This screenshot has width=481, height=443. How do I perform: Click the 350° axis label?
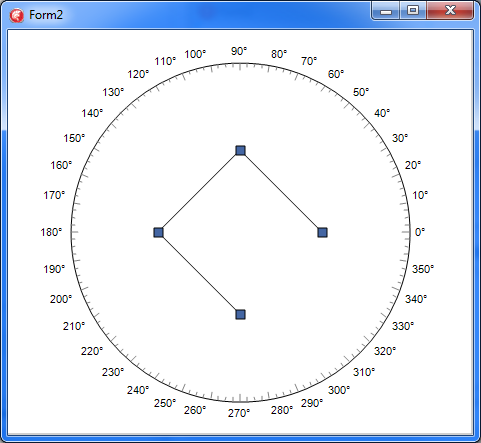pos(423,269)
